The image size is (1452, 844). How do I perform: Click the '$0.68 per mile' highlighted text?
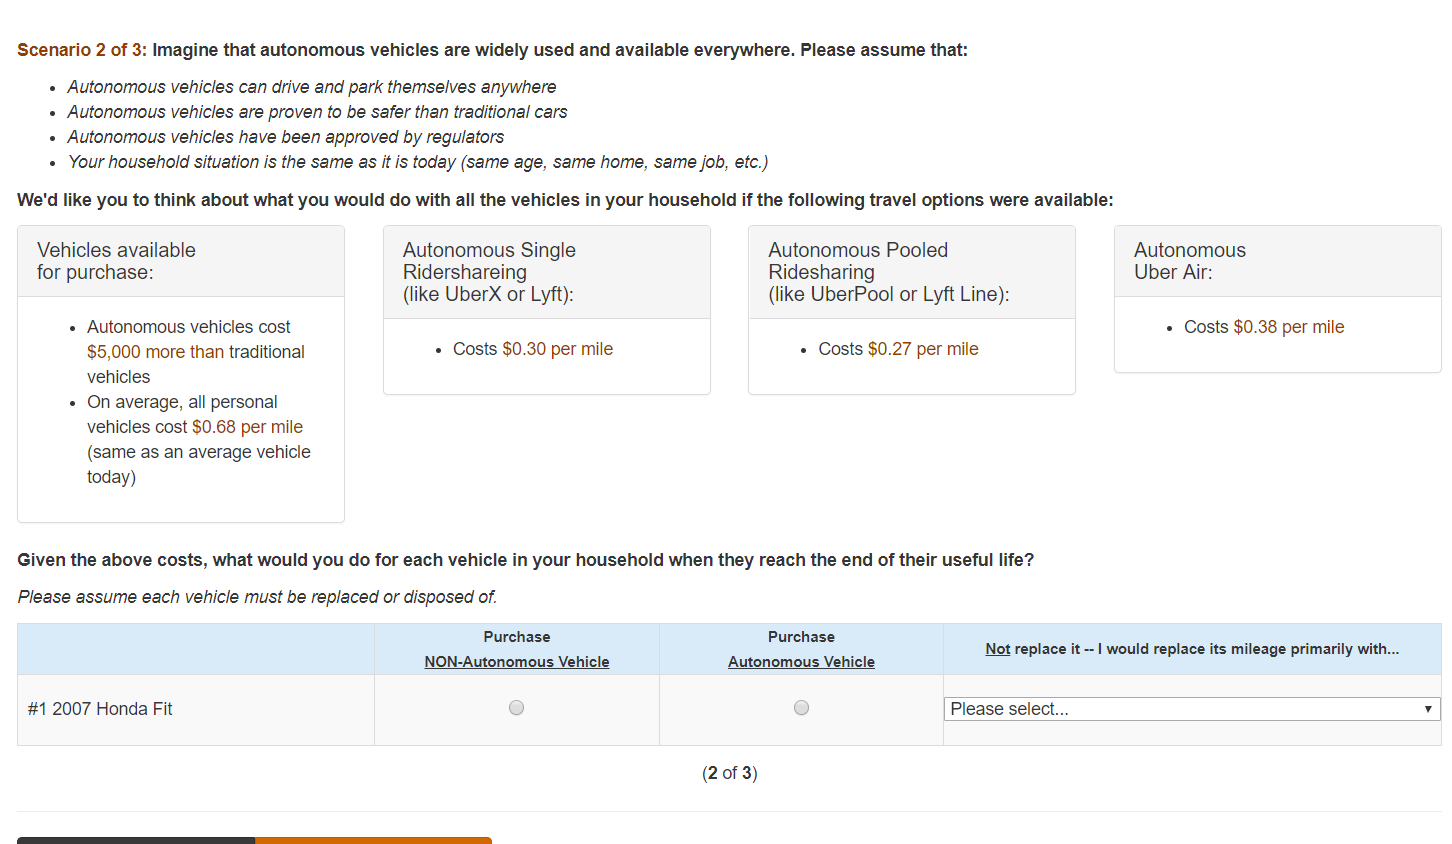tap(247, 427)
